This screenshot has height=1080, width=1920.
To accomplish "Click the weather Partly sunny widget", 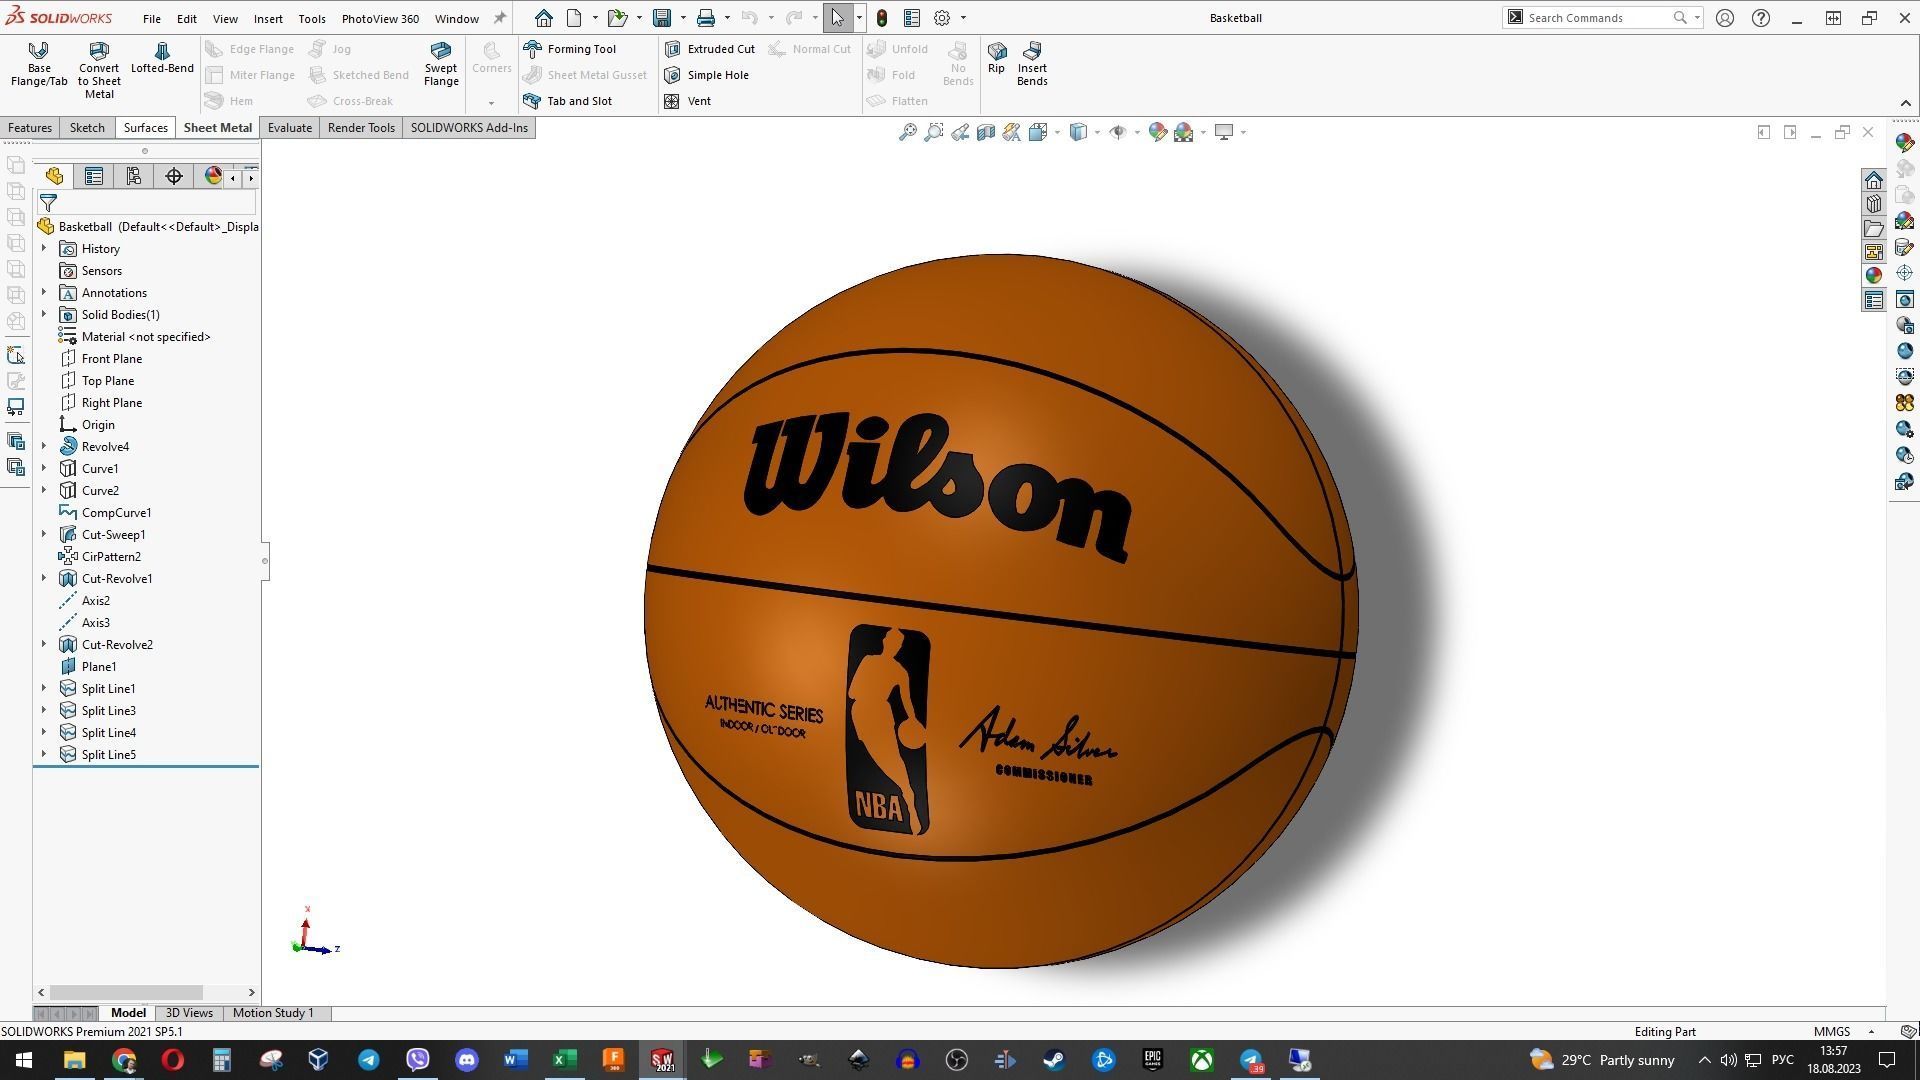I will tap(1602, 1060).
